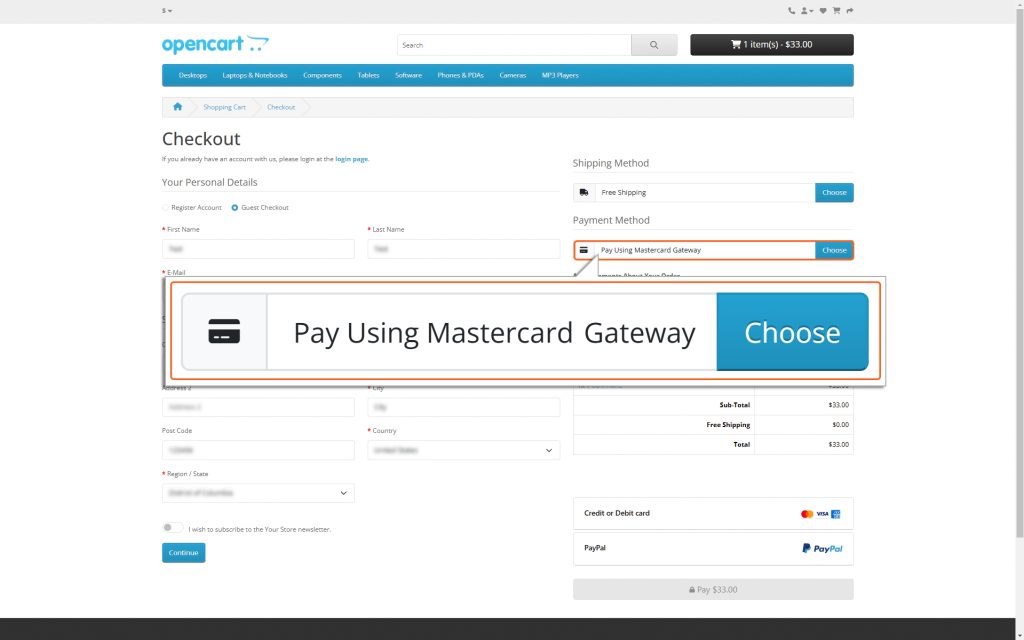This screenshot has height=640, width=1024.
Task: Open the wish list heart icon
Action: [823, 11]
